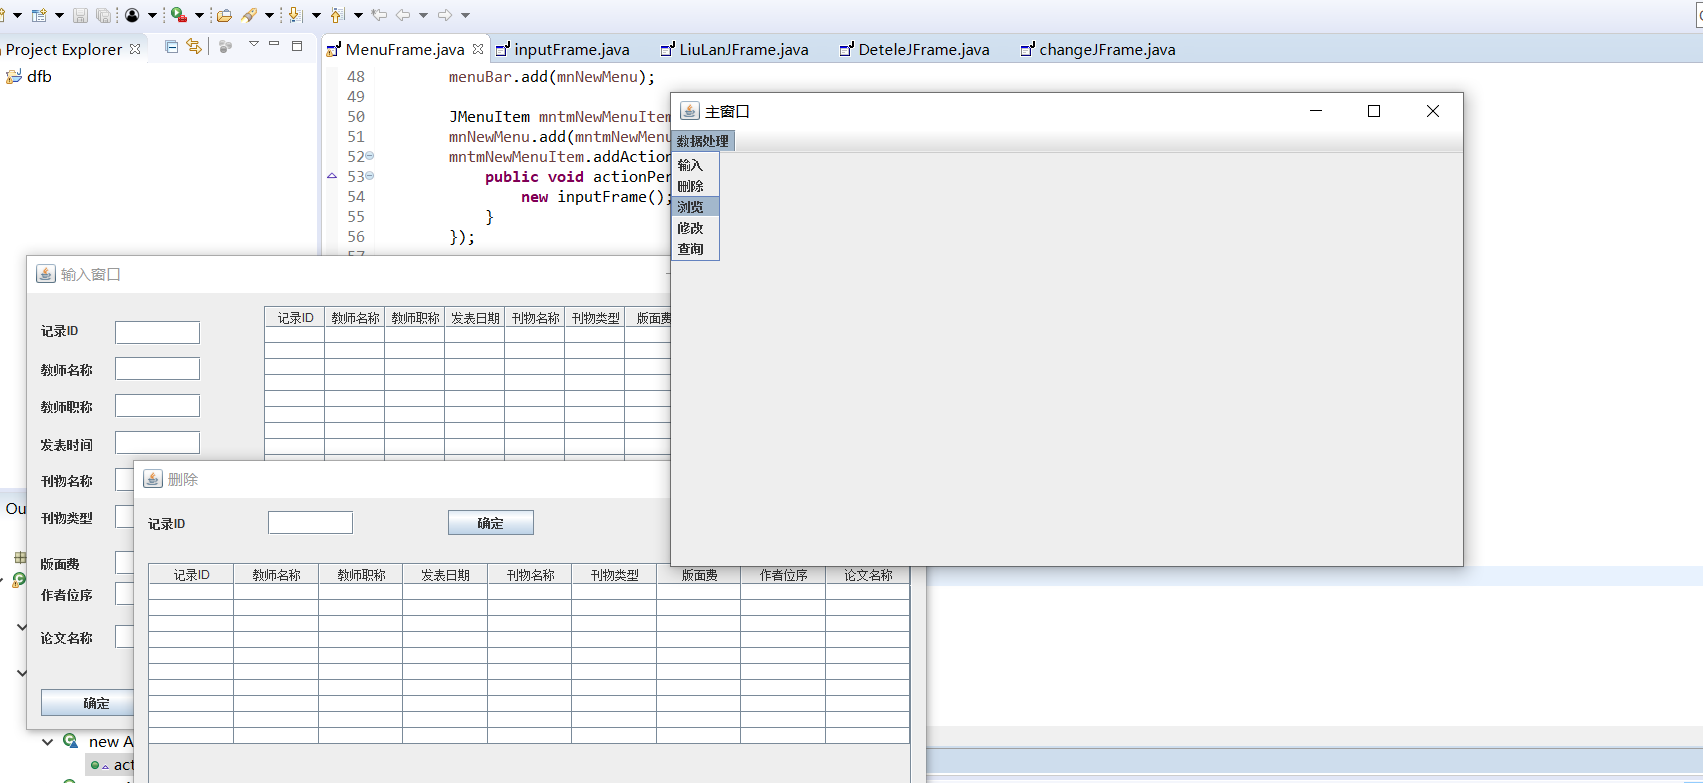The width and height of the screenshot is (1703, 783).
Task: Open dropdown next to Search icon
Action: (269, 15)
